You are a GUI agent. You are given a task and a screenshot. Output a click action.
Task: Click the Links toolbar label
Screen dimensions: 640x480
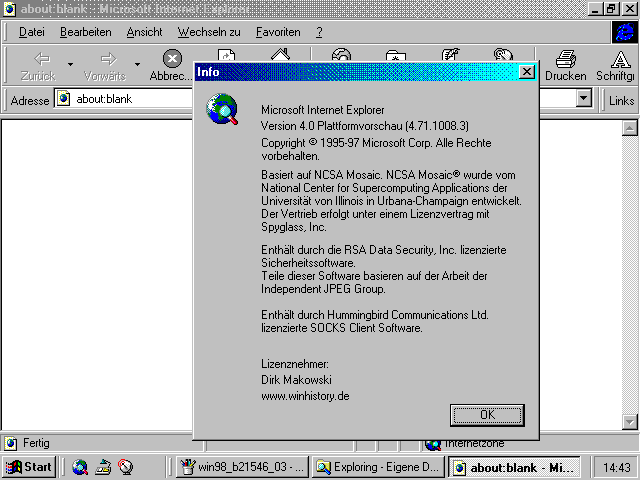pos(621,100)
